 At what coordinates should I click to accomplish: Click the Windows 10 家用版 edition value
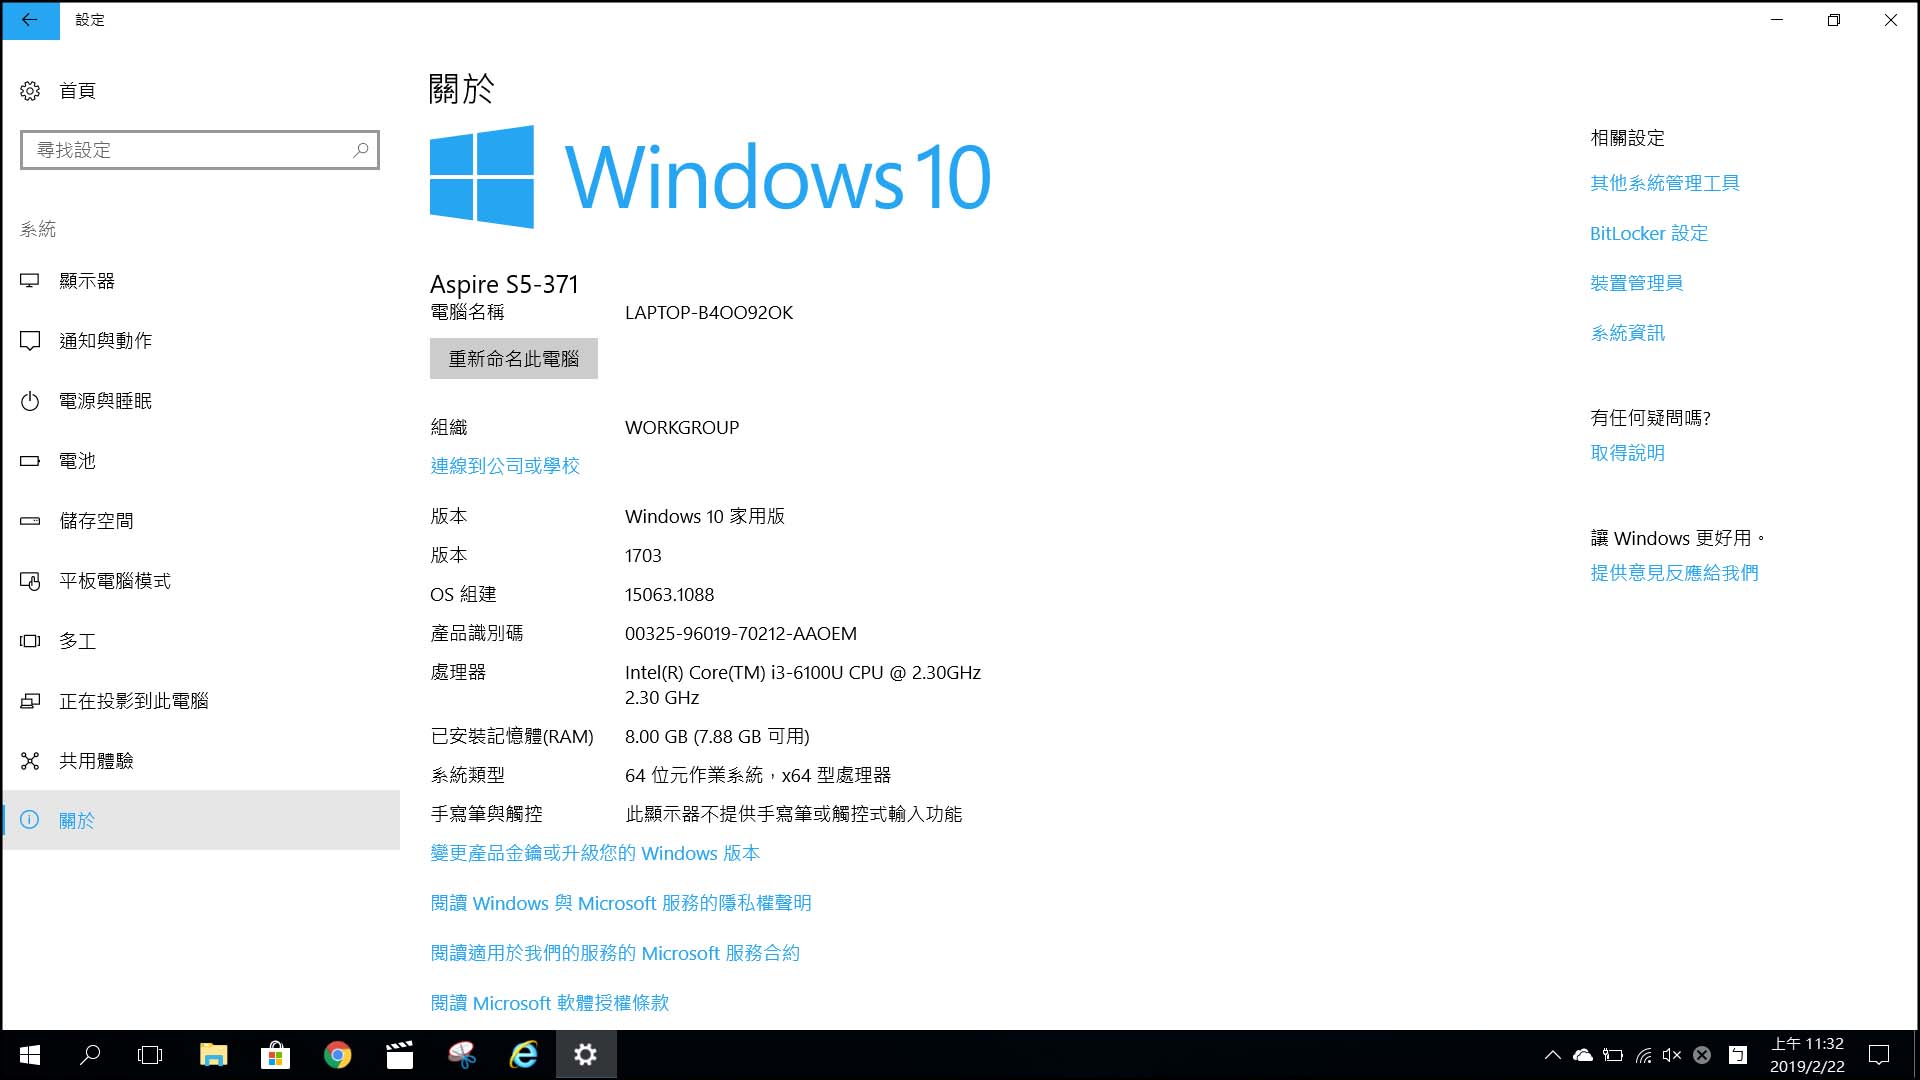[x=705, y=517]
